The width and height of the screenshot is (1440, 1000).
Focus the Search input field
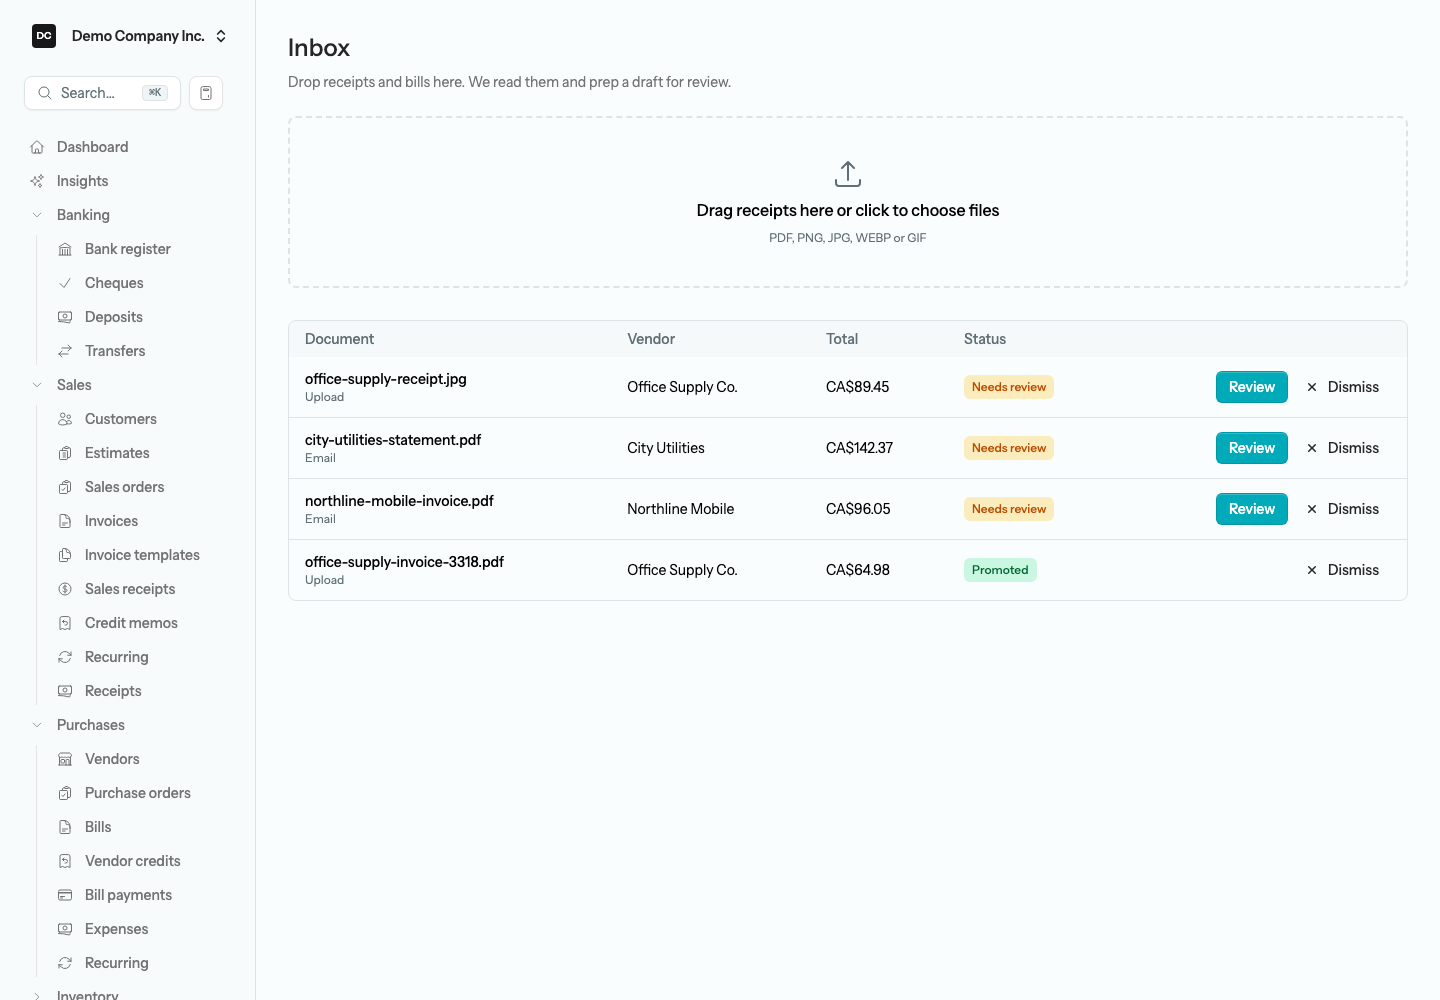[x=102, y=93]
